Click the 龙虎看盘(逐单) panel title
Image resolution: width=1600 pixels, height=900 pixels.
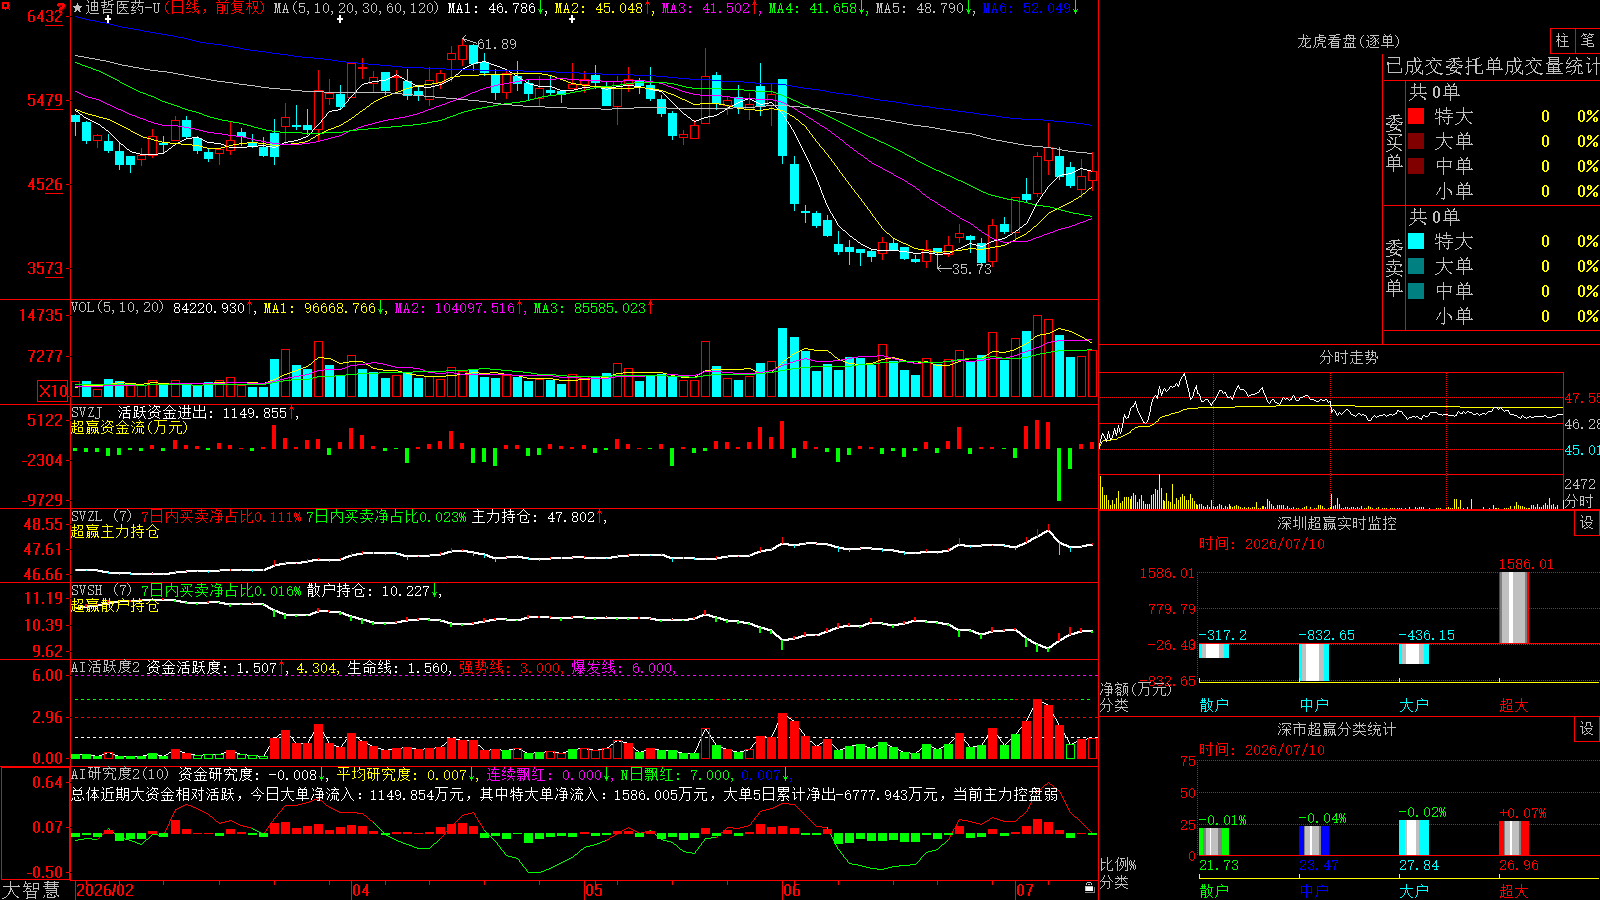pyautogui.click(x=1349, y=41)
